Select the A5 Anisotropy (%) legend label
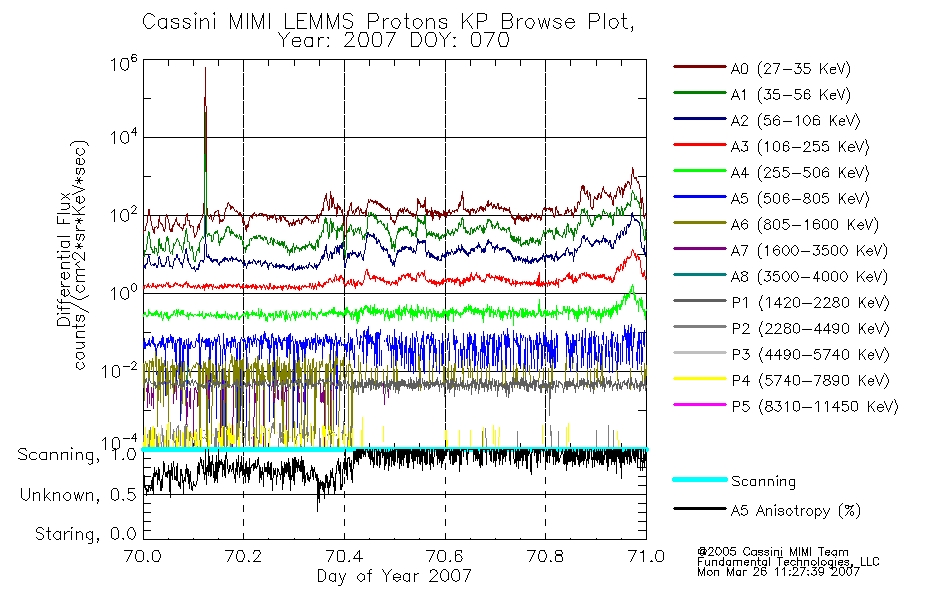Image resolution: width=950 pixels, height=600 pixels. [x=796, y=510]
